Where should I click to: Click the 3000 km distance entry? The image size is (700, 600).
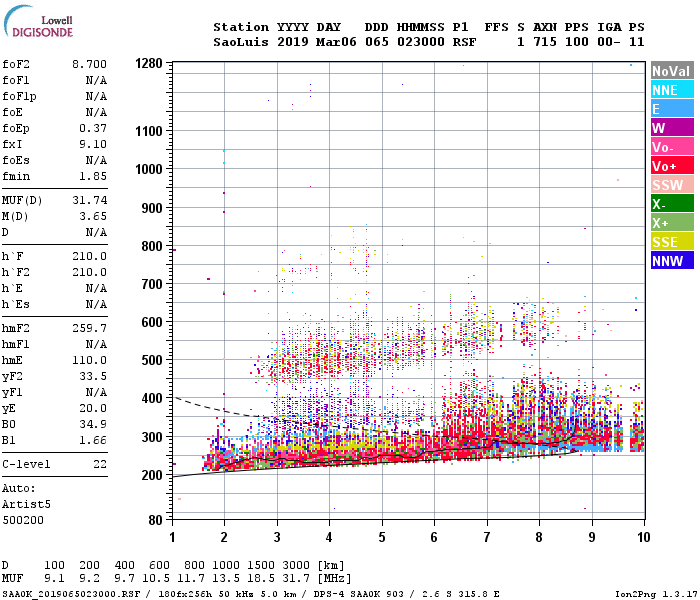[296, 565]
